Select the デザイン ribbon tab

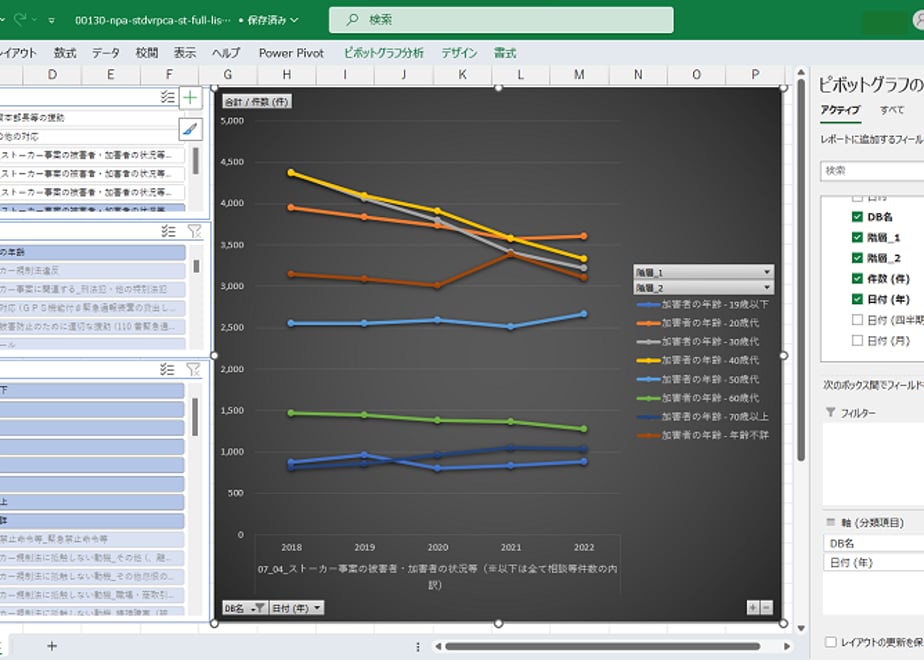click(459, 53)
